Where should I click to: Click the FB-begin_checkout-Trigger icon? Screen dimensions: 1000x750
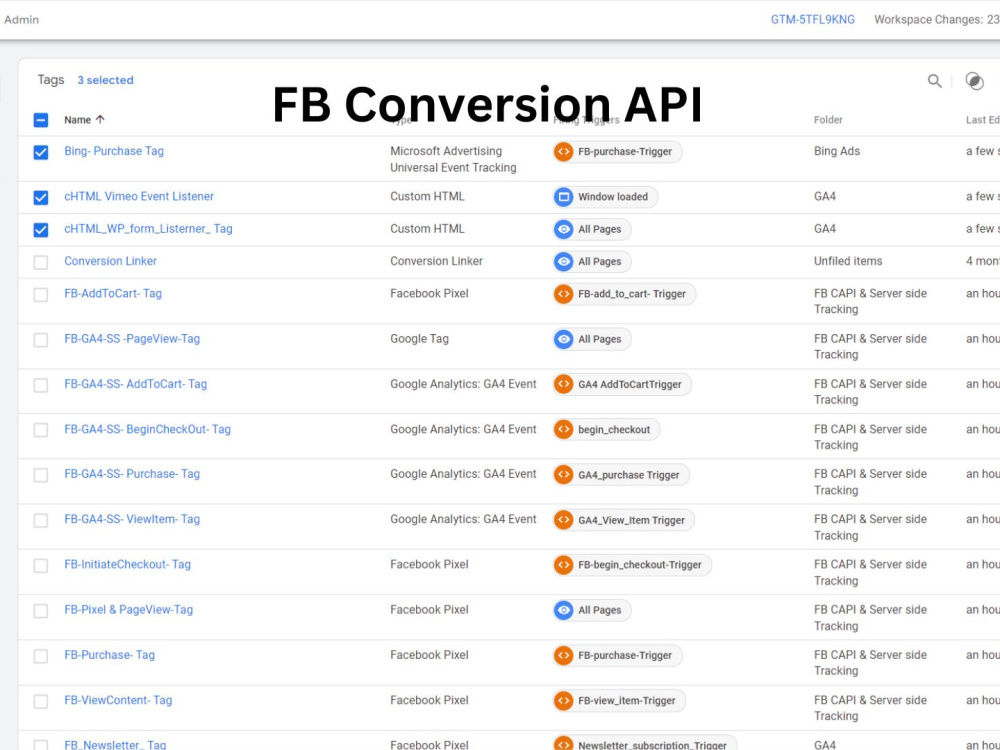(563, 565)
